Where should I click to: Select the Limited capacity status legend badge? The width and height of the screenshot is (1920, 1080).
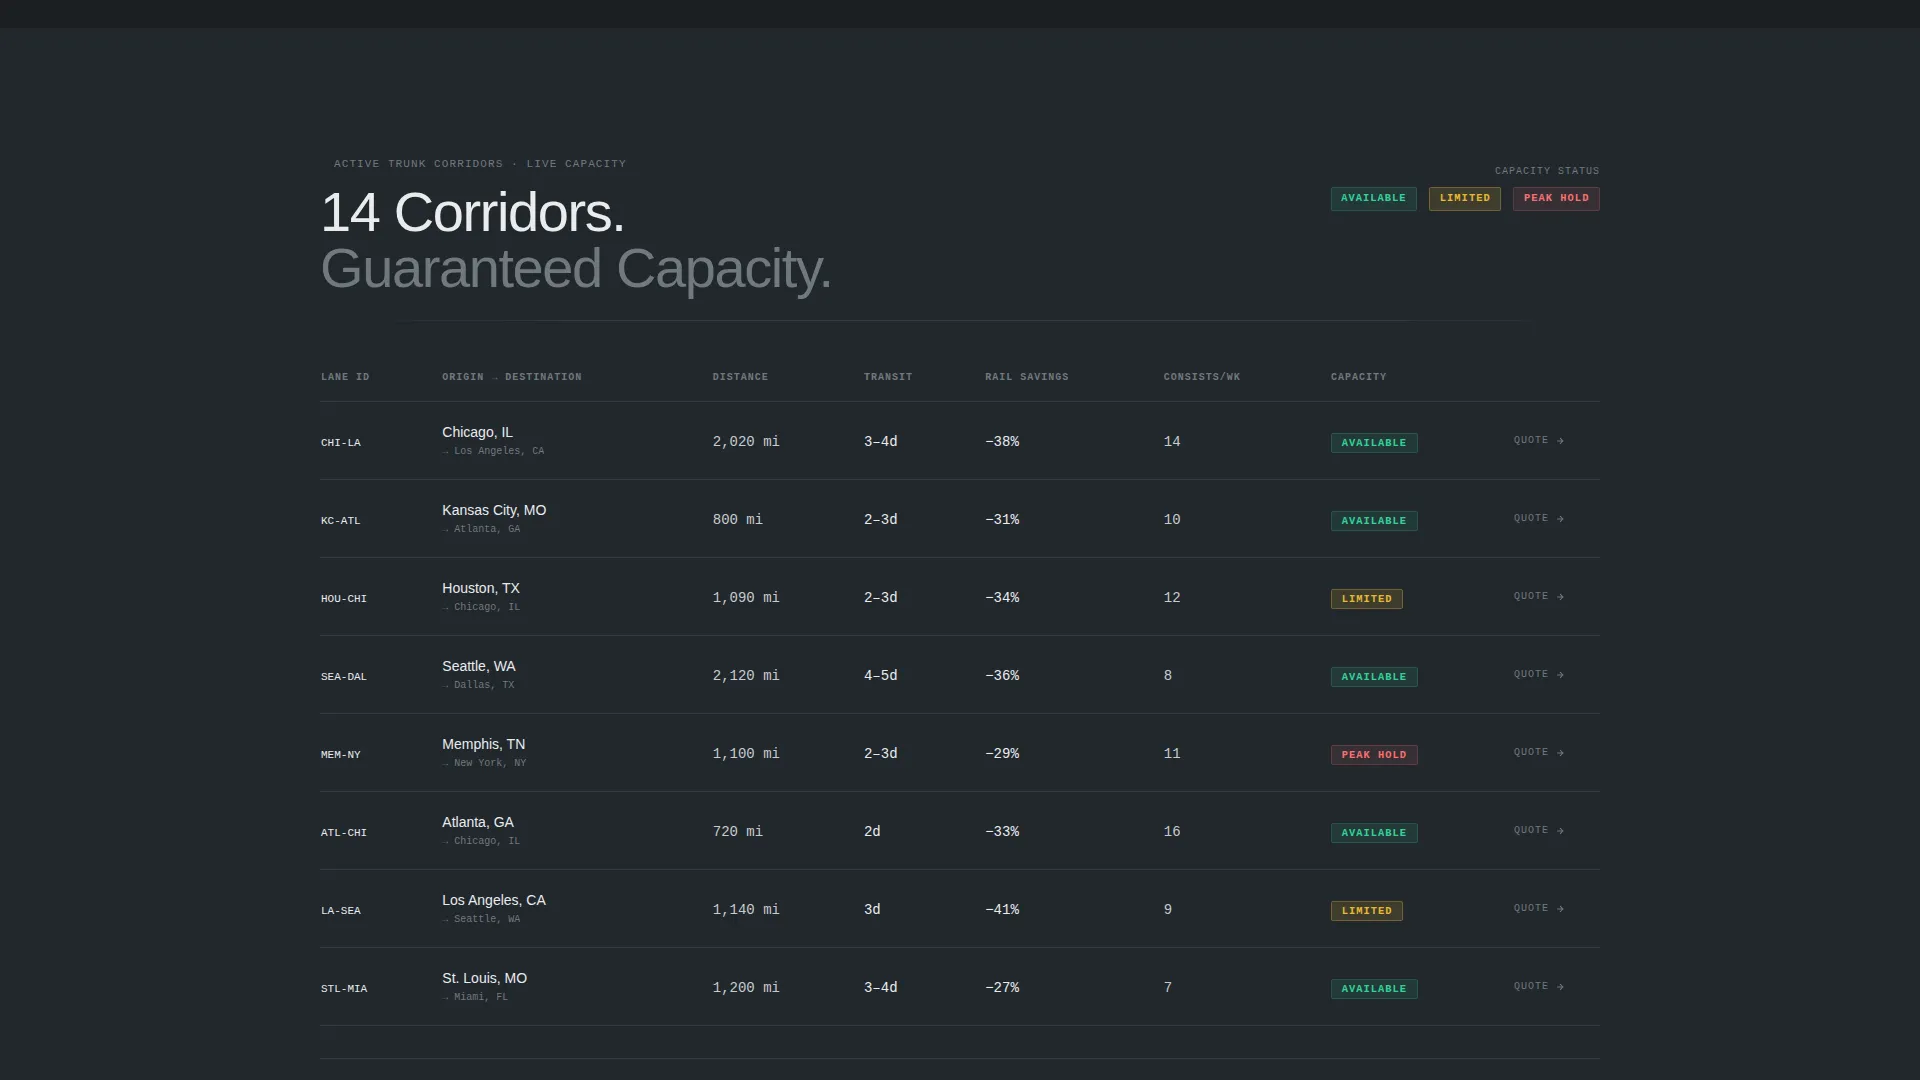(1464, 198)
